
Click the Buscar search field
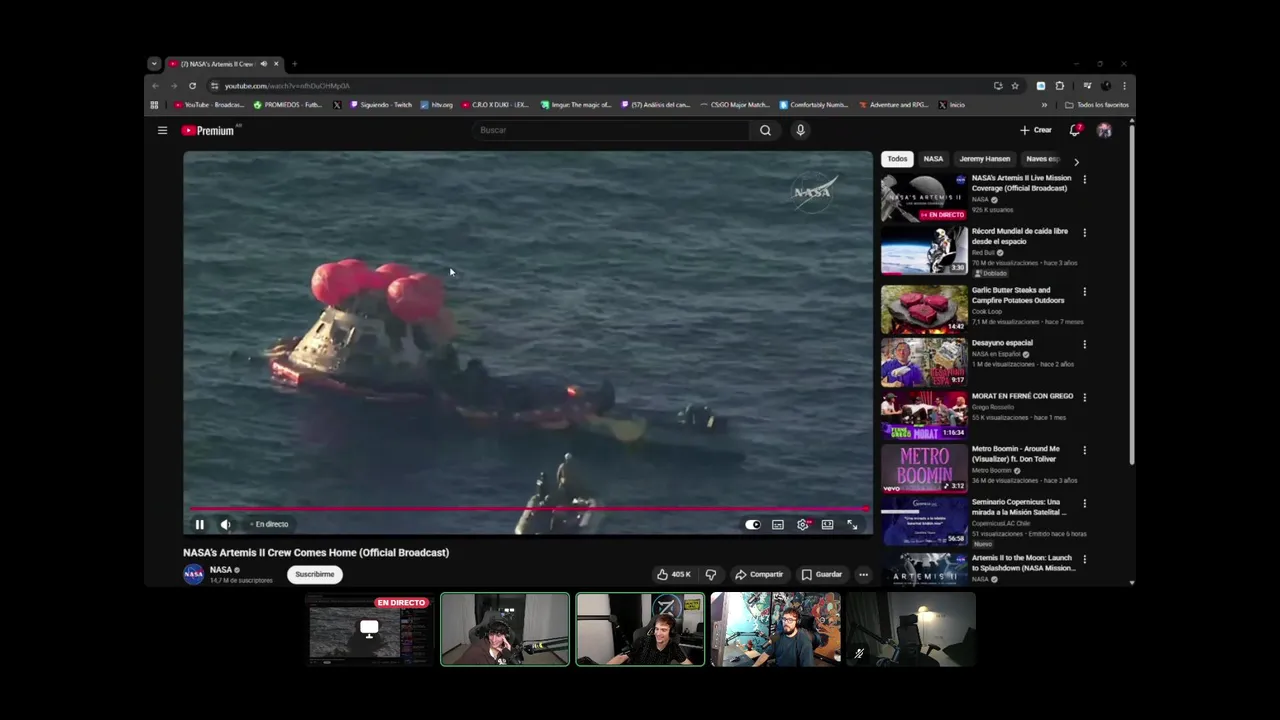[x=610, y=130]
